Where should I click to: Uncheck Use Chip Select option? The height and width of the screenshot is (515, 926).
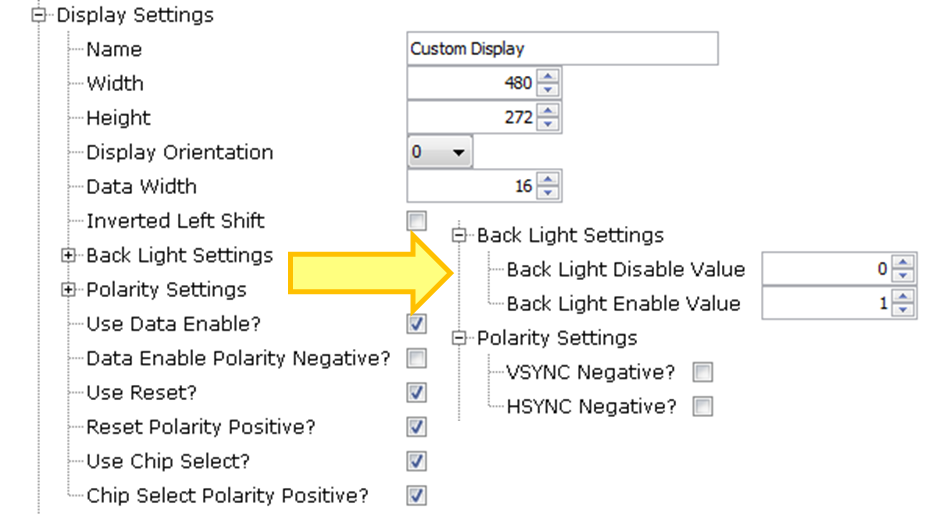tap(416, 461)
